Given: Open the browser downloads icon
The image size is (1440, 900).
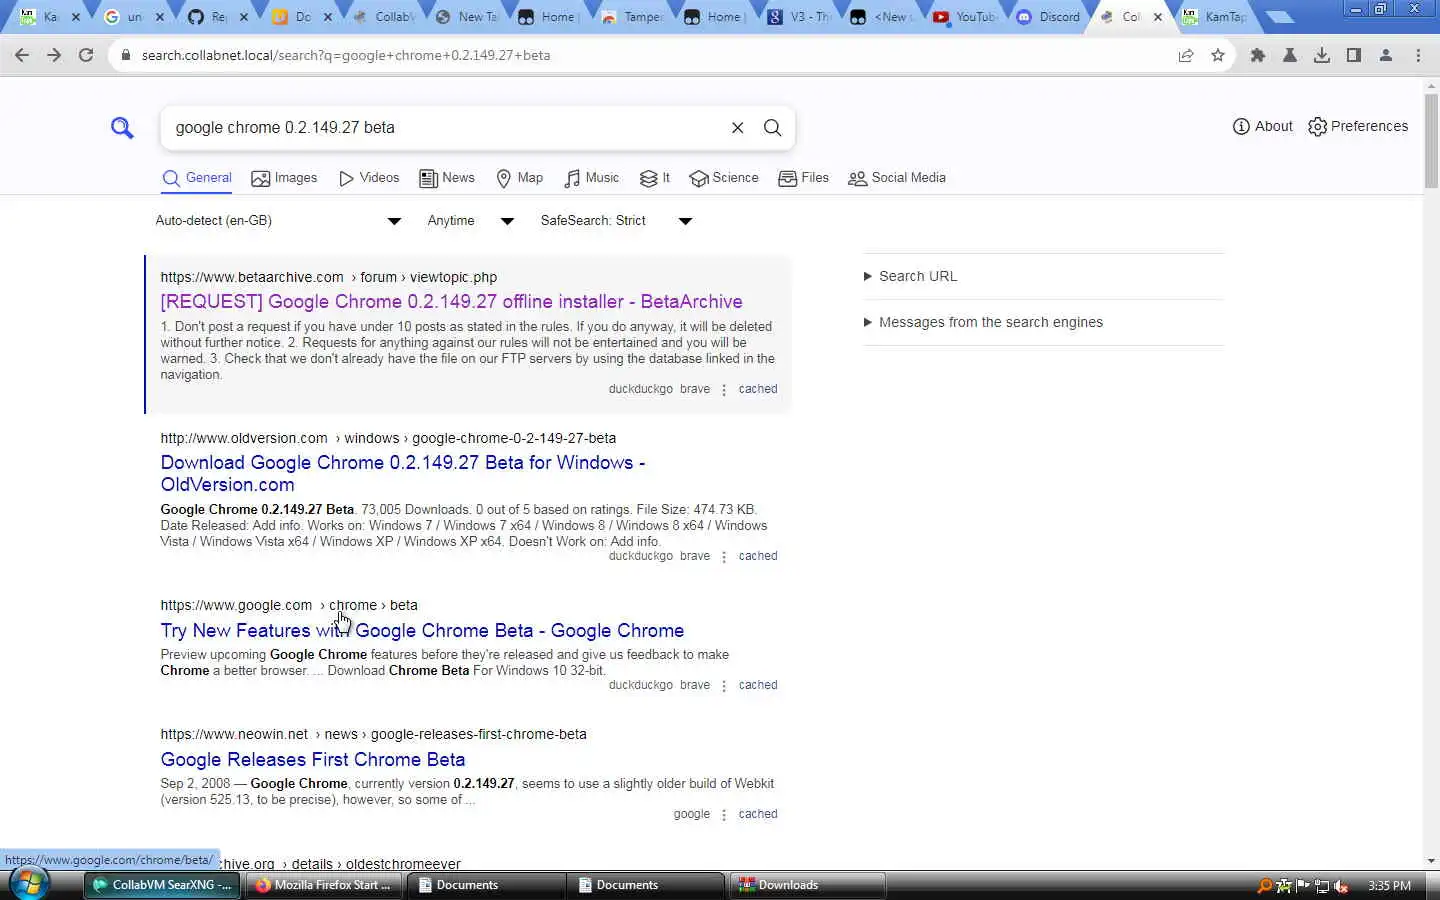Looking at the screenshot, I should click(1322, 55).
